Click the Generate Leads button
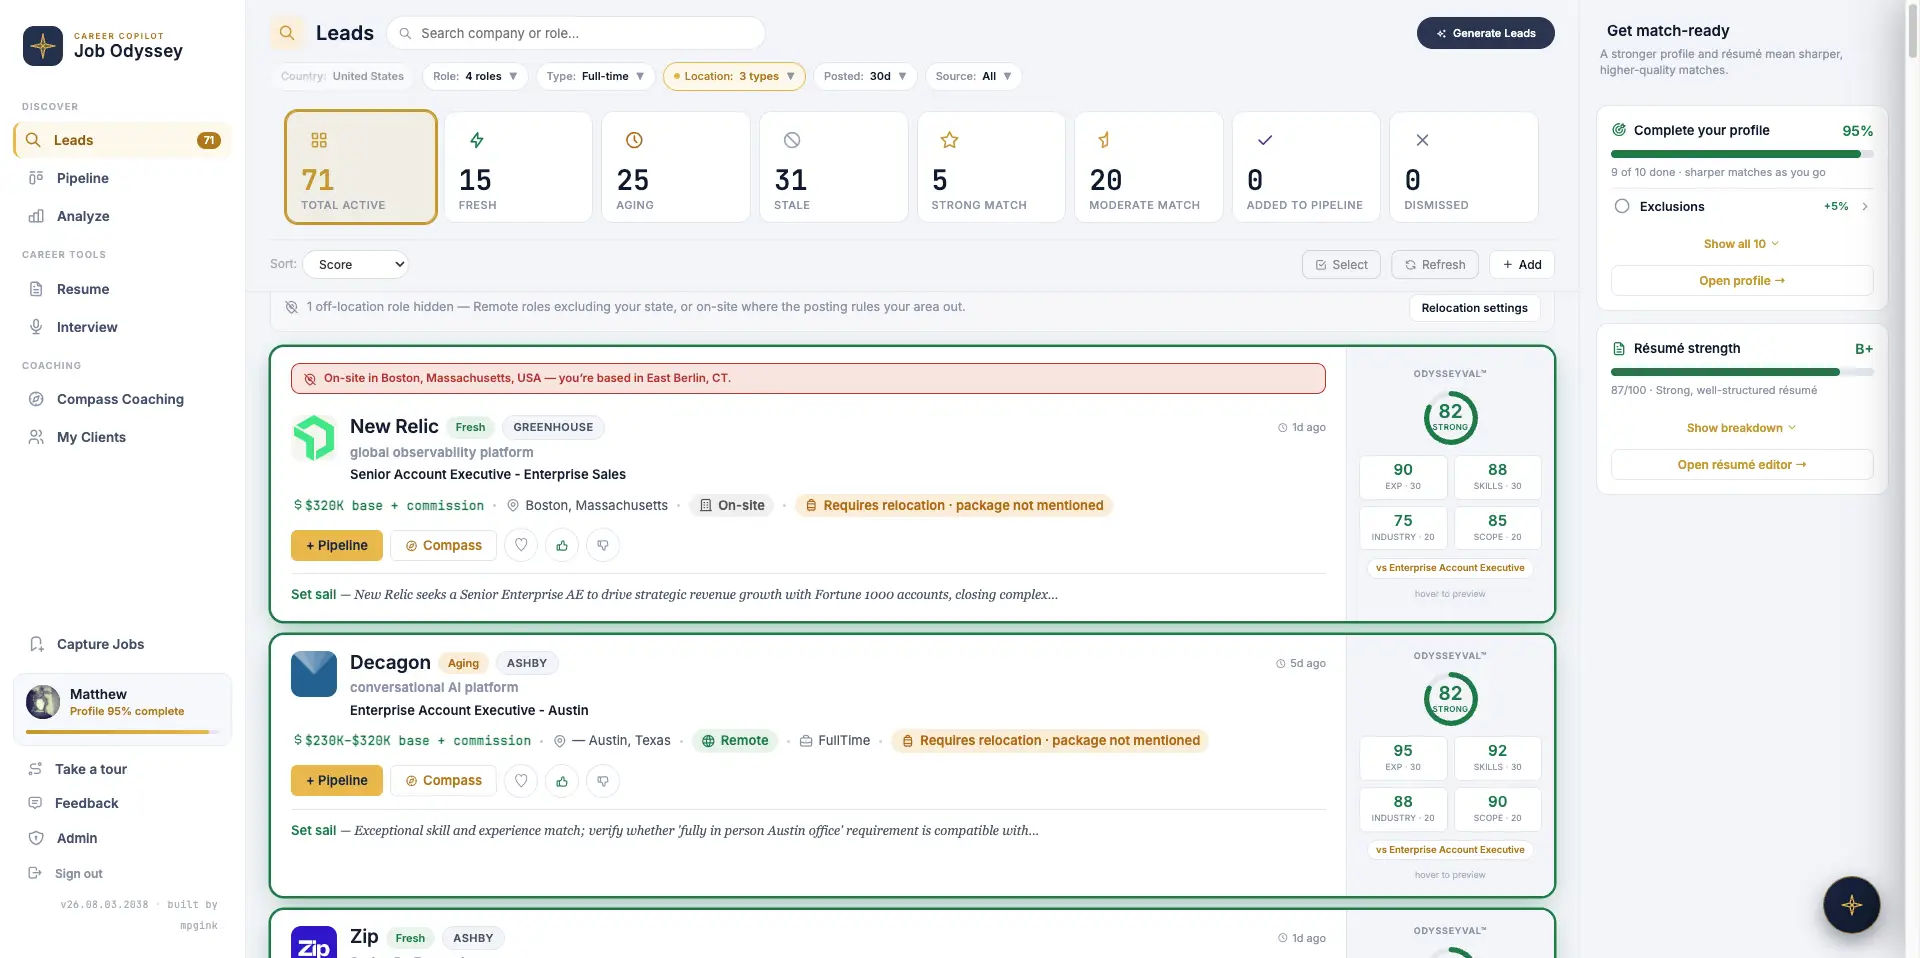 pos(1485,33)
